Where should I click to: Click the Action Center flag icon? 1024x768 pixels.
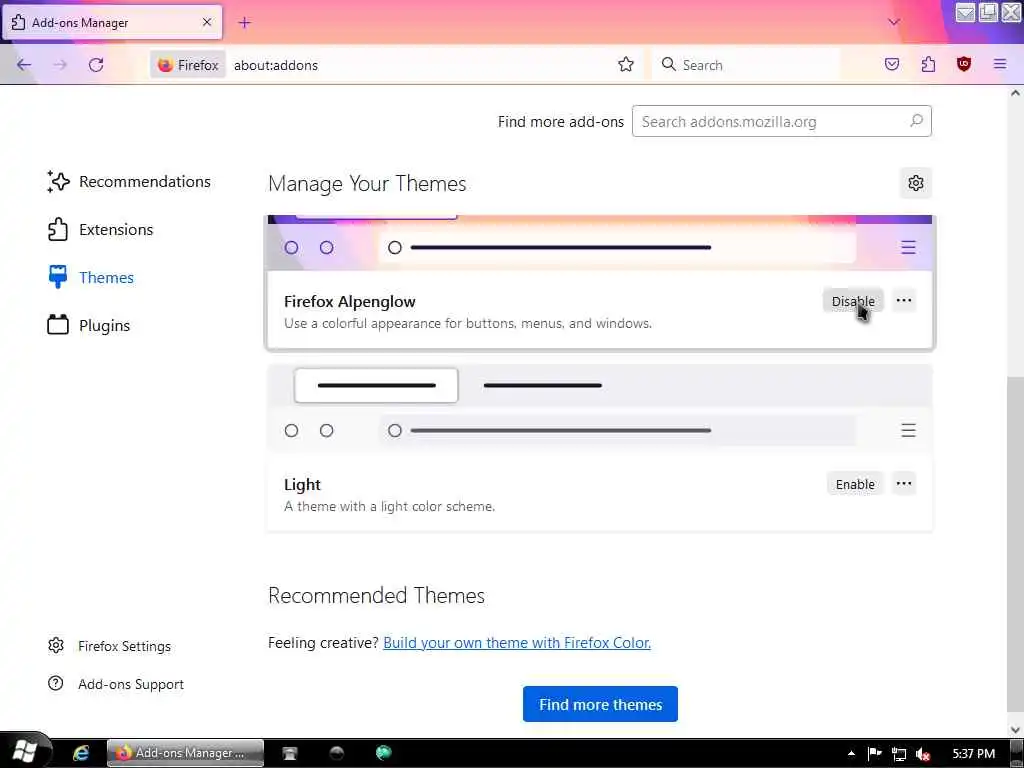[874, 754]
